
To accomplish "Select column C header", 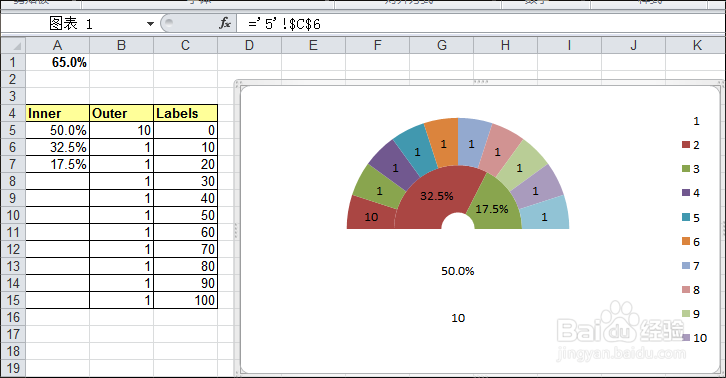I will tap(185, 45).
